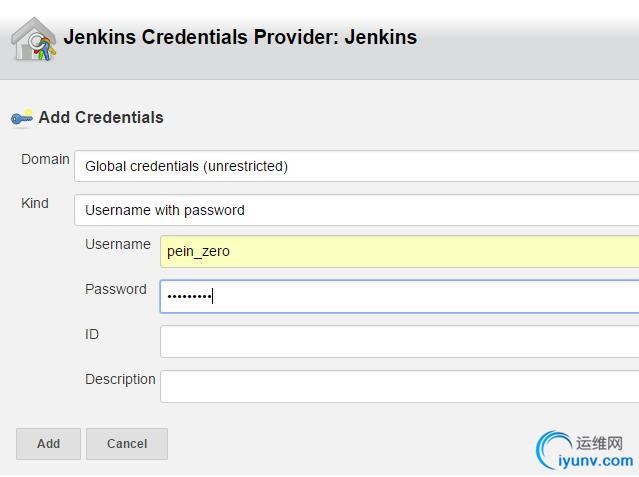This screenshot has width=639, height=477.
Task: Open the Kind dropdown showing Username with password
Action: click(357, 210)
